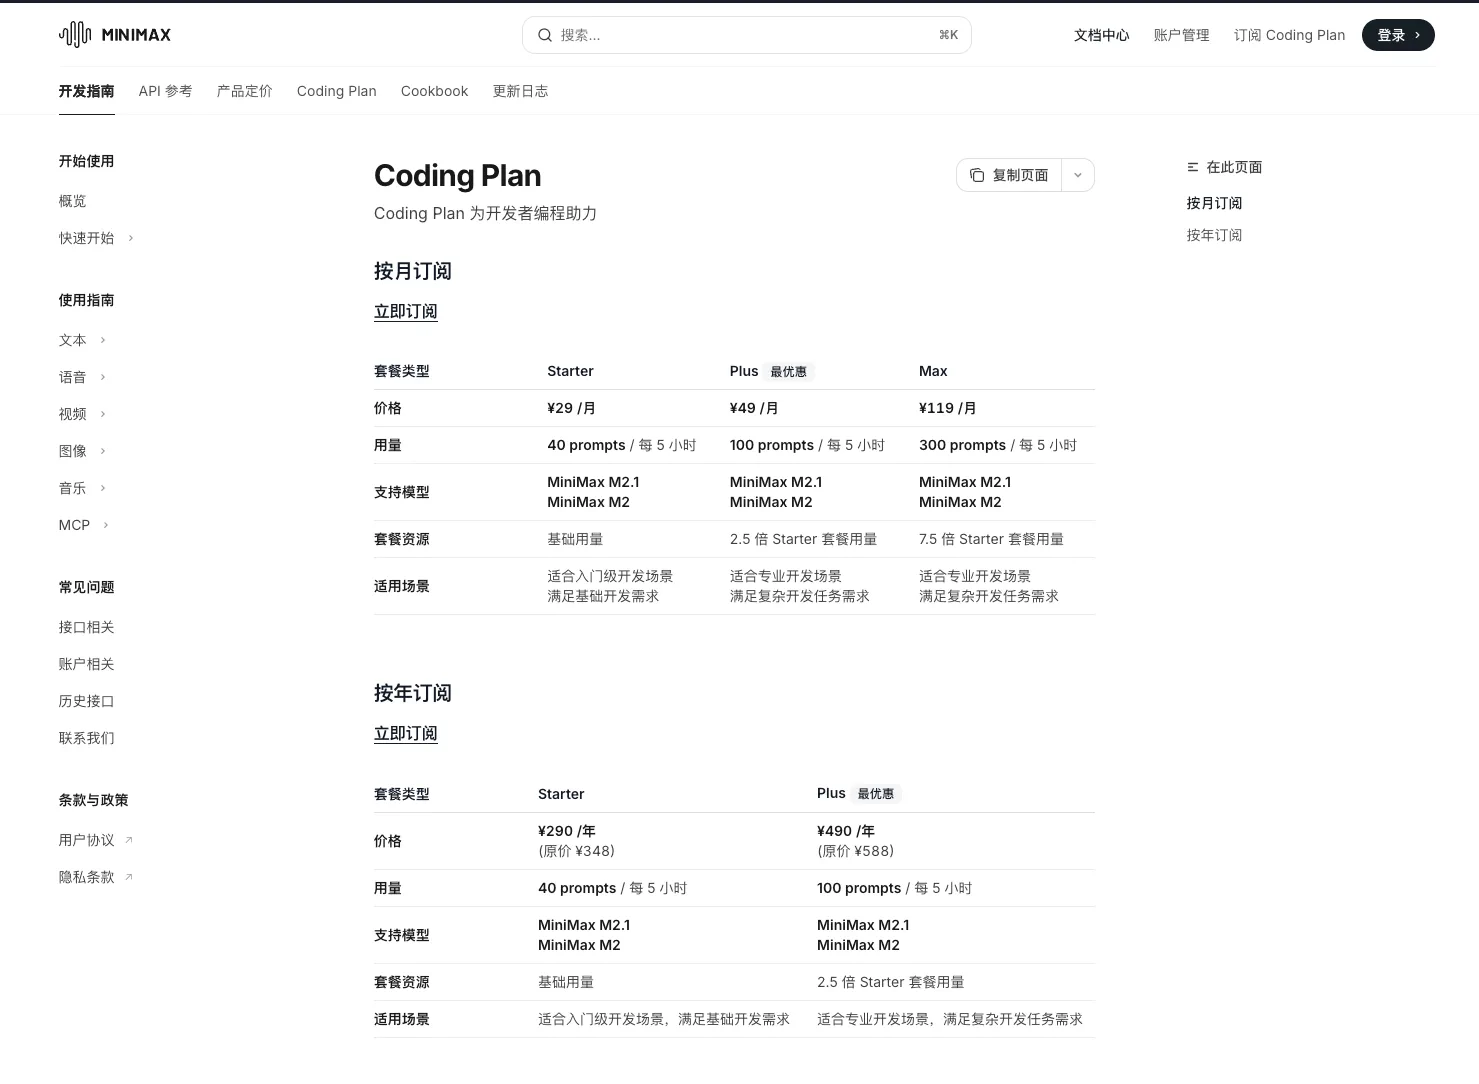The height and width of the screenshot is (1084, 1479).
Task: Open the 用户协议 link
Action: click(87, 840)
